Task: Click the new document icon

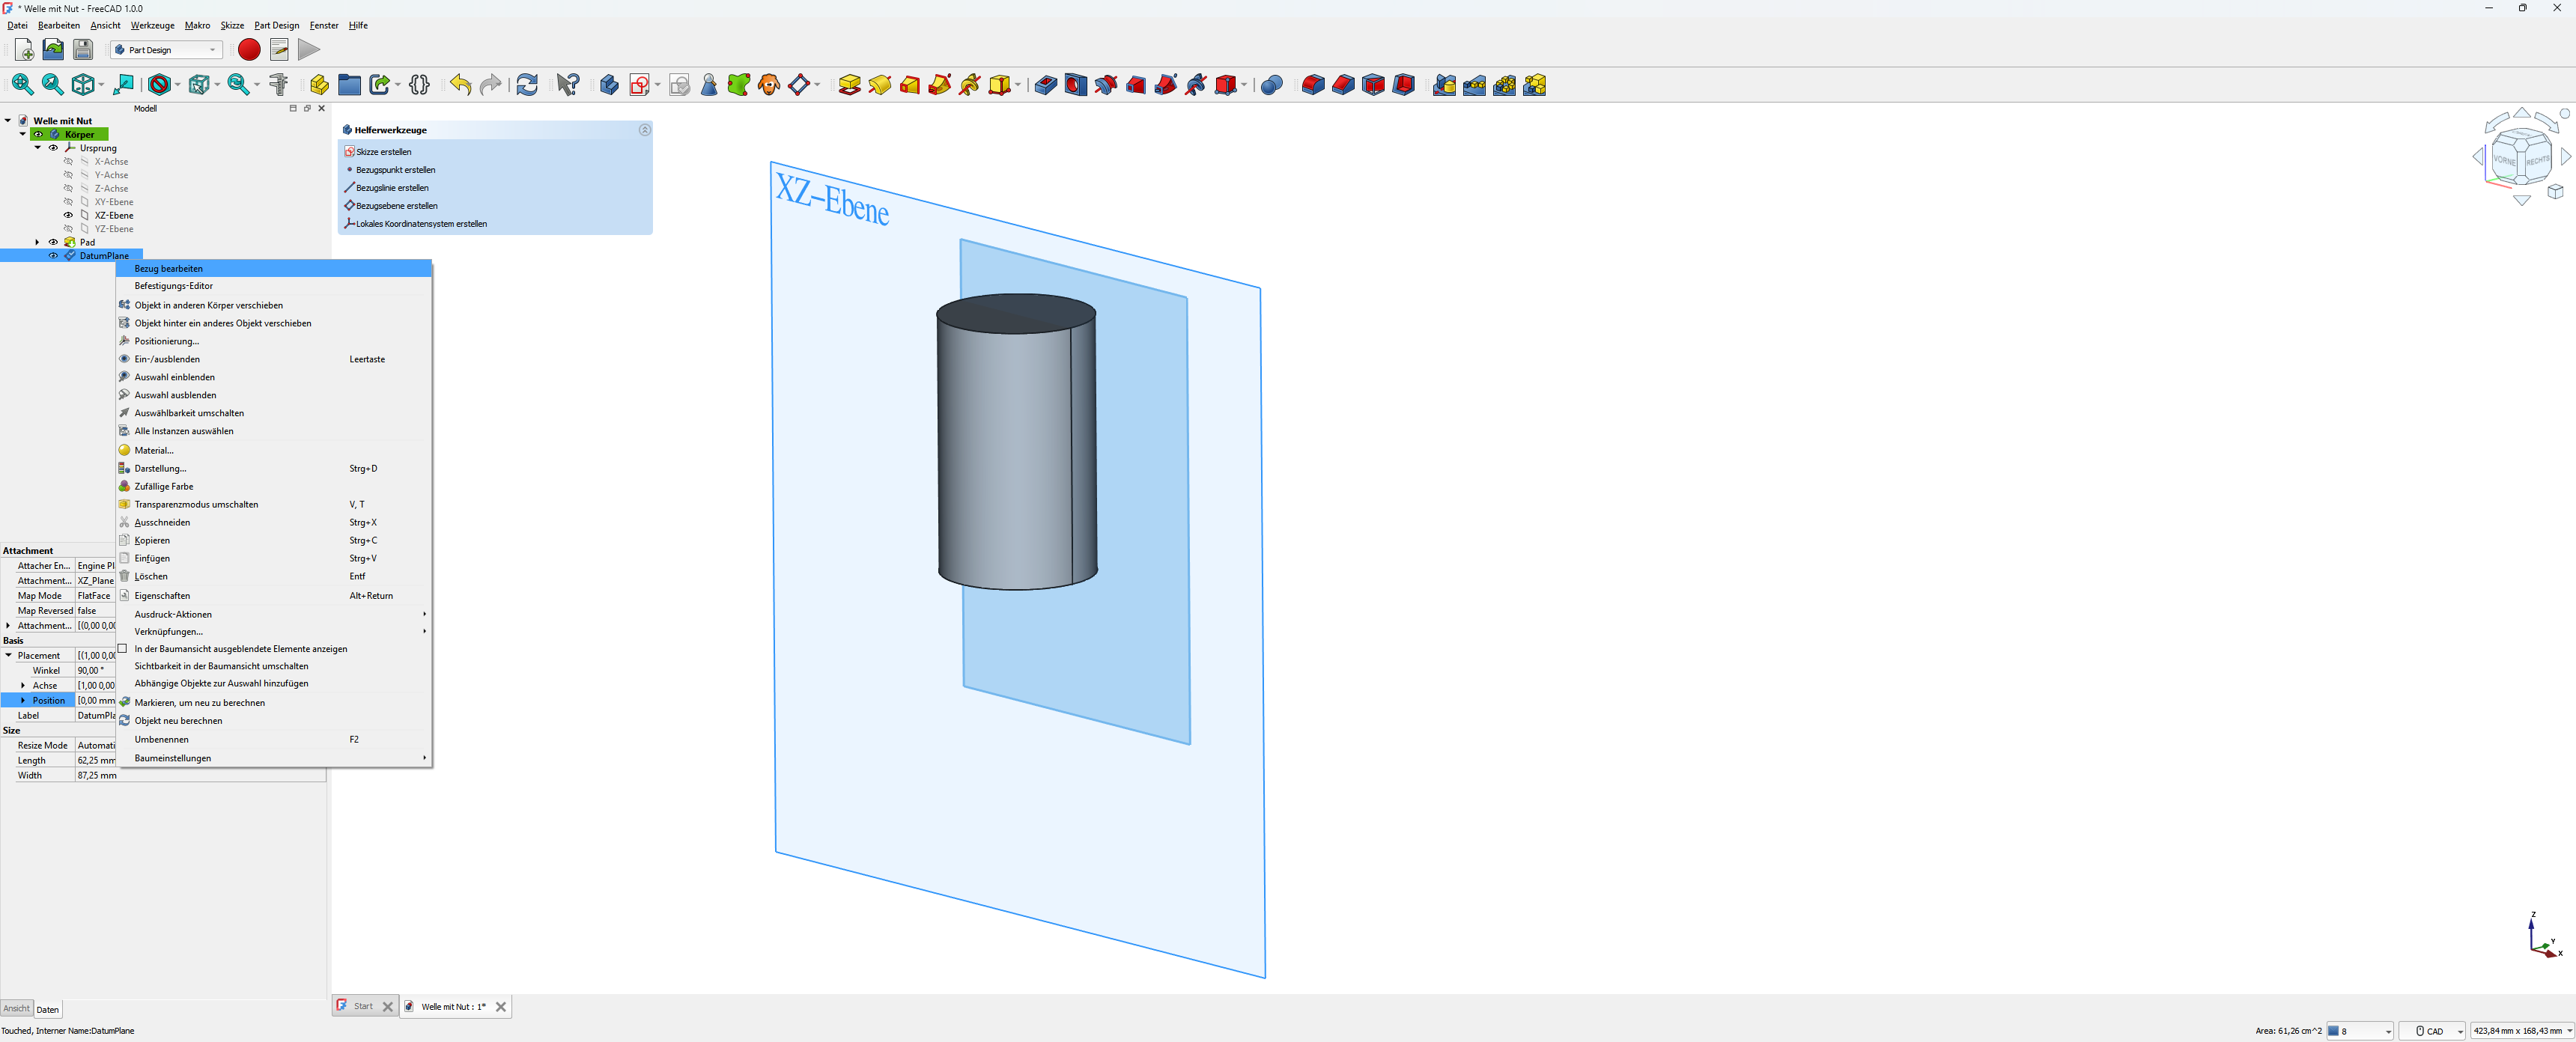Action: click(24, 50)
